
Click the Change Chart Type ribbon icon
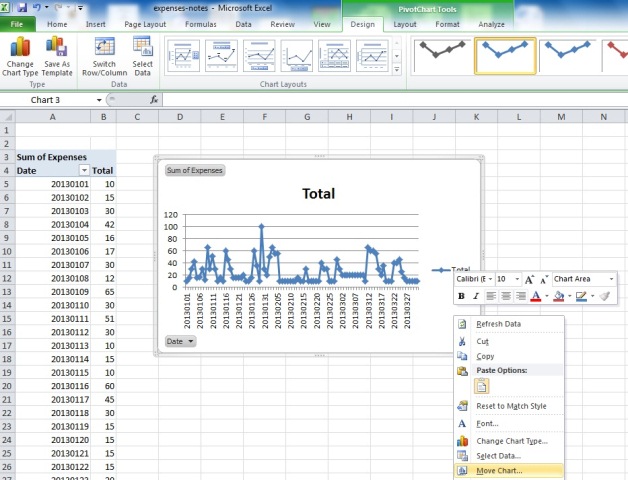pyautogui.click(x=20, y=56)
